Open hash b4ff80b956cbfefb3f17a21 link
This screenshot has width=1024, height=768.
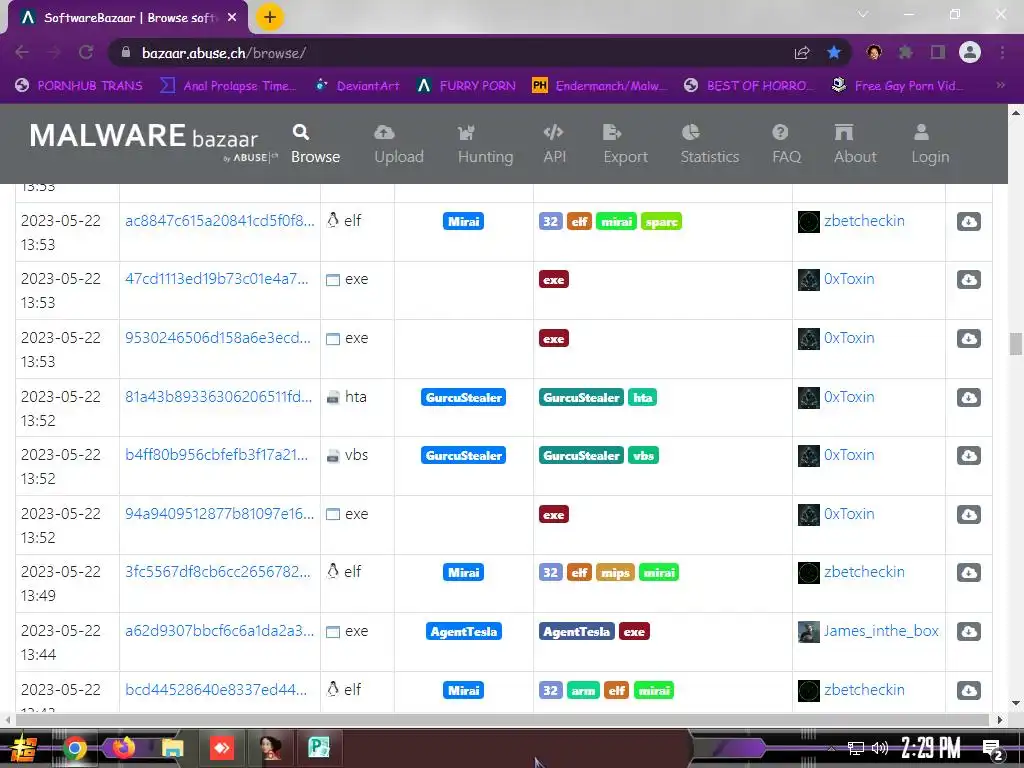point(216,455)
